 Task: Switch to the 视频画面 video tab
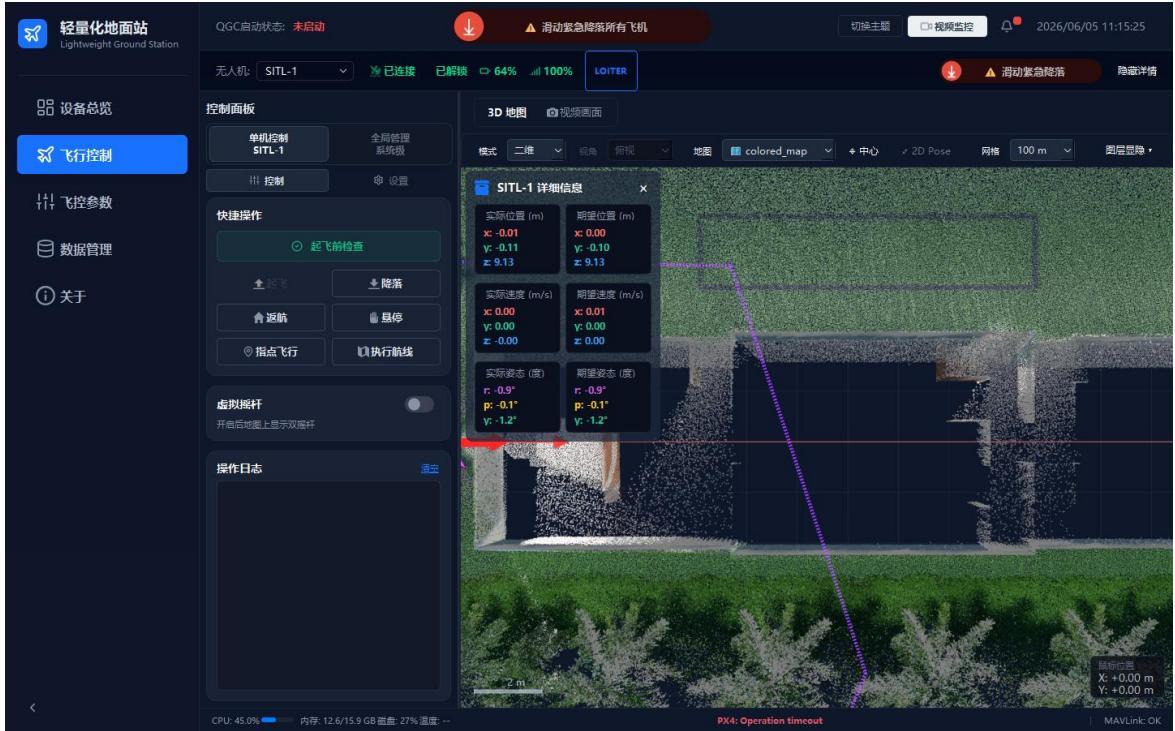point(574,112)
